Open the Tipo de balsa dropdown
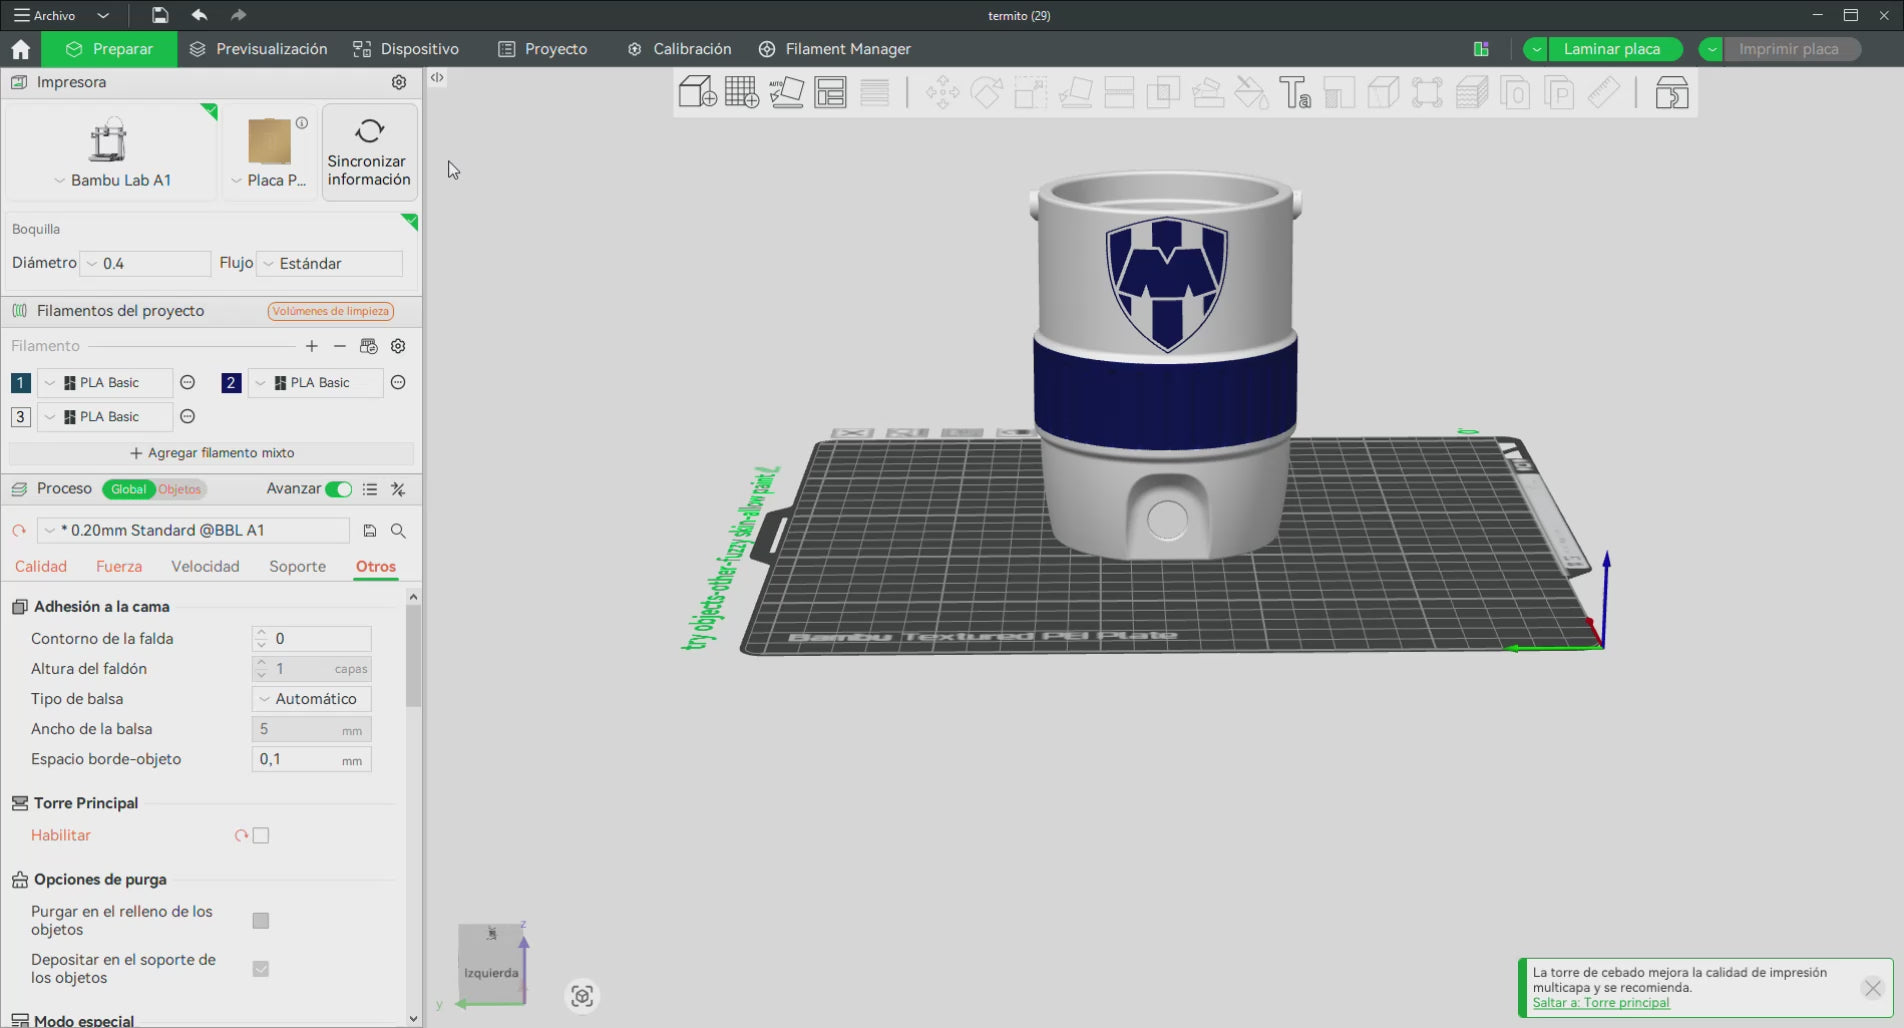 311,699
